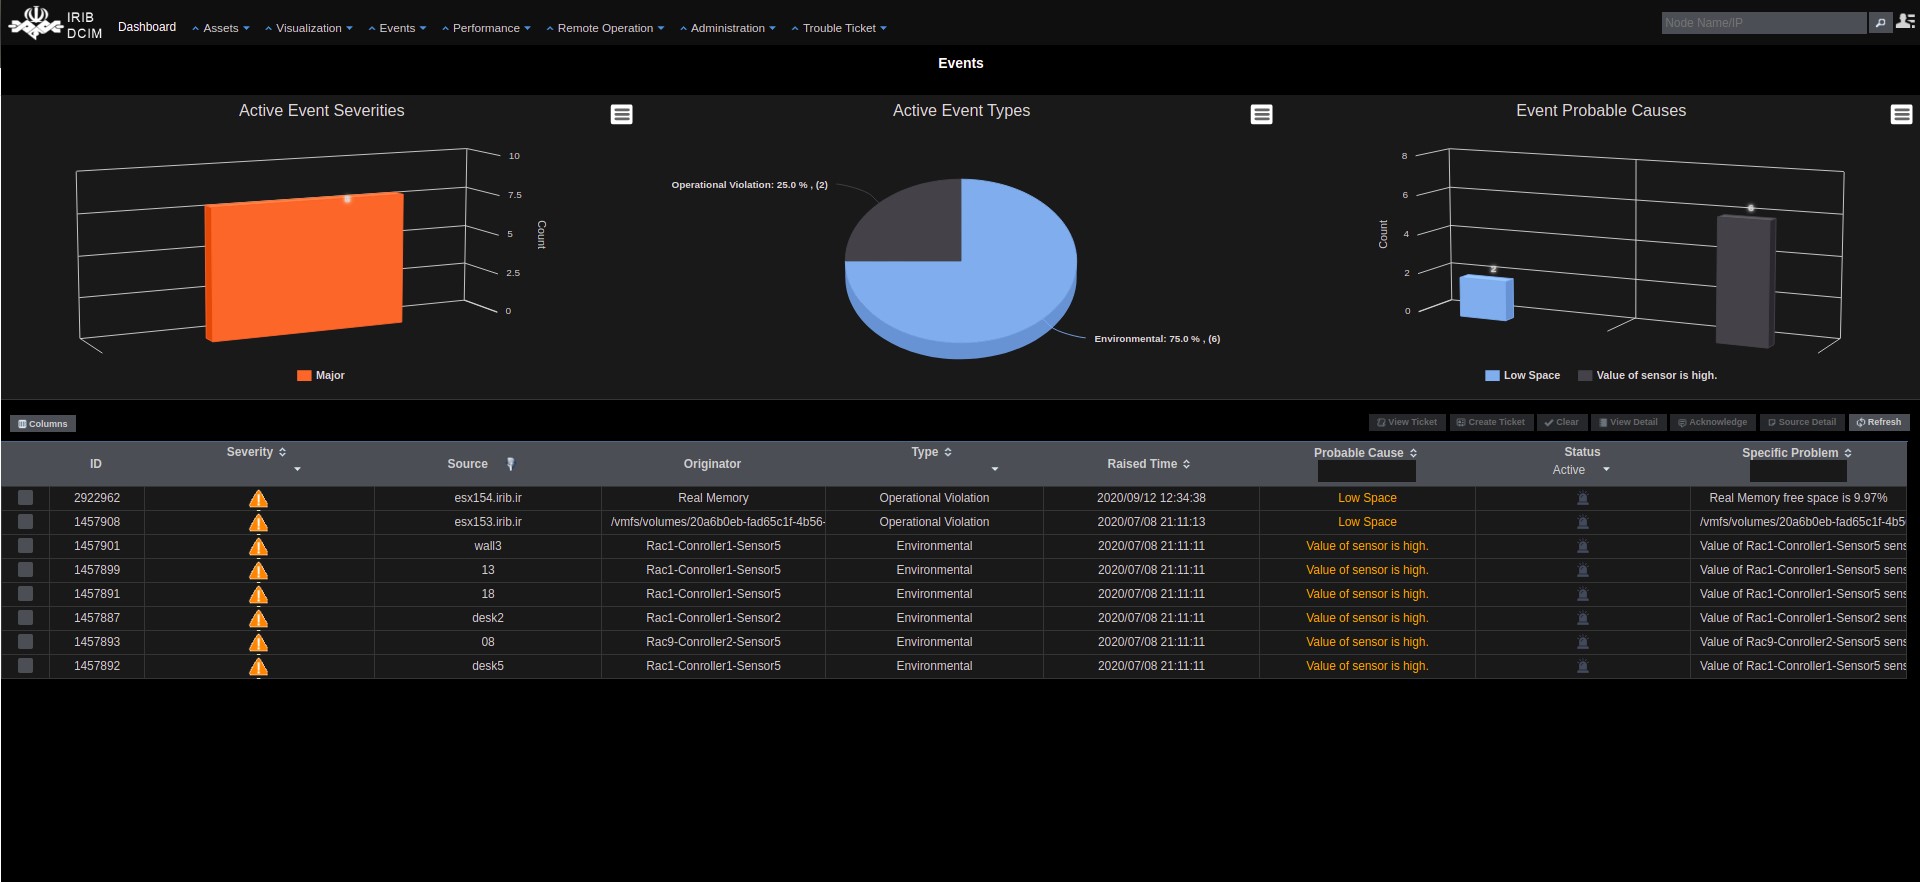Open the Severity column filter dropdown arrow
The image size is (1920, 882).
[297, 469]
